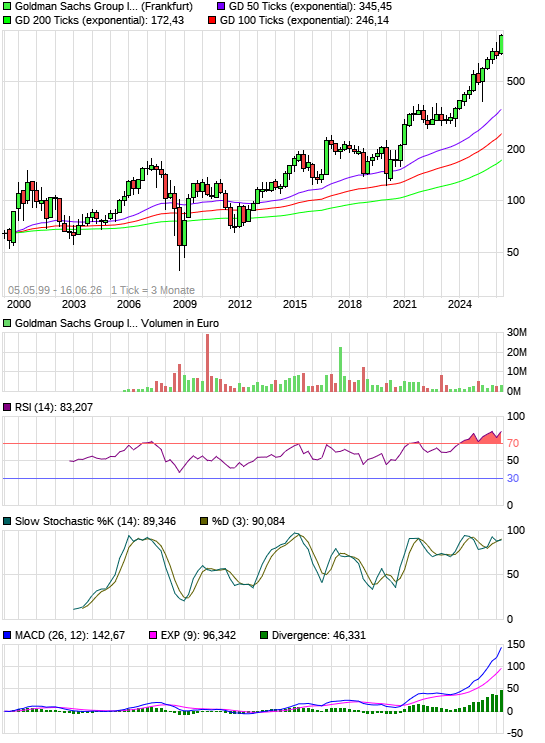Click the 2000 year label on the x-axis
This screenshot has width=545, height=743.
[19, 304]
